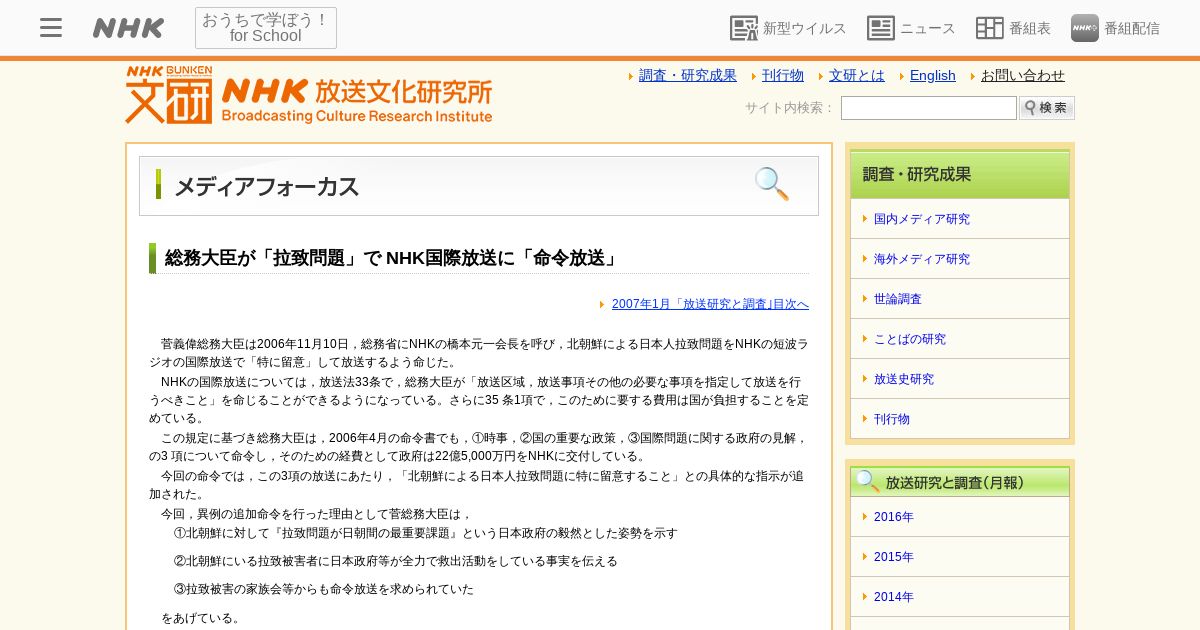Switch to English site
This screenshot has width=1200, height=630.
click(x=933, y=75)
